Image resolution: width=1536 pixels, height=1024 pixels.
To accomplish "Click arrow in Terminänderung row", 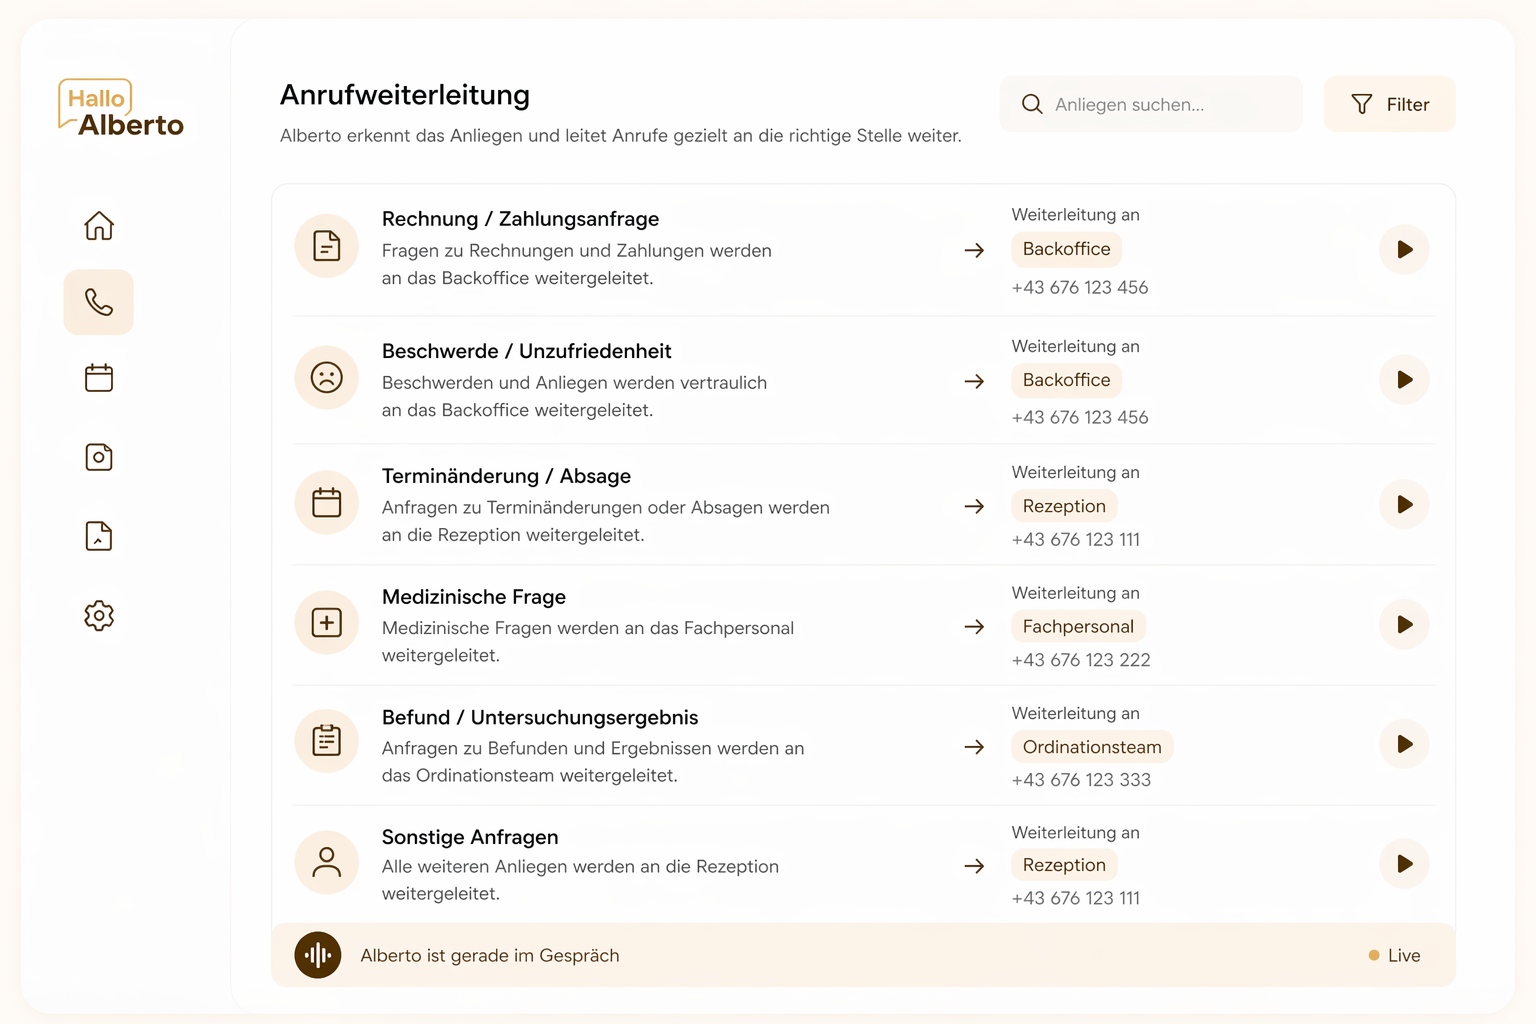I will point(974,506).
